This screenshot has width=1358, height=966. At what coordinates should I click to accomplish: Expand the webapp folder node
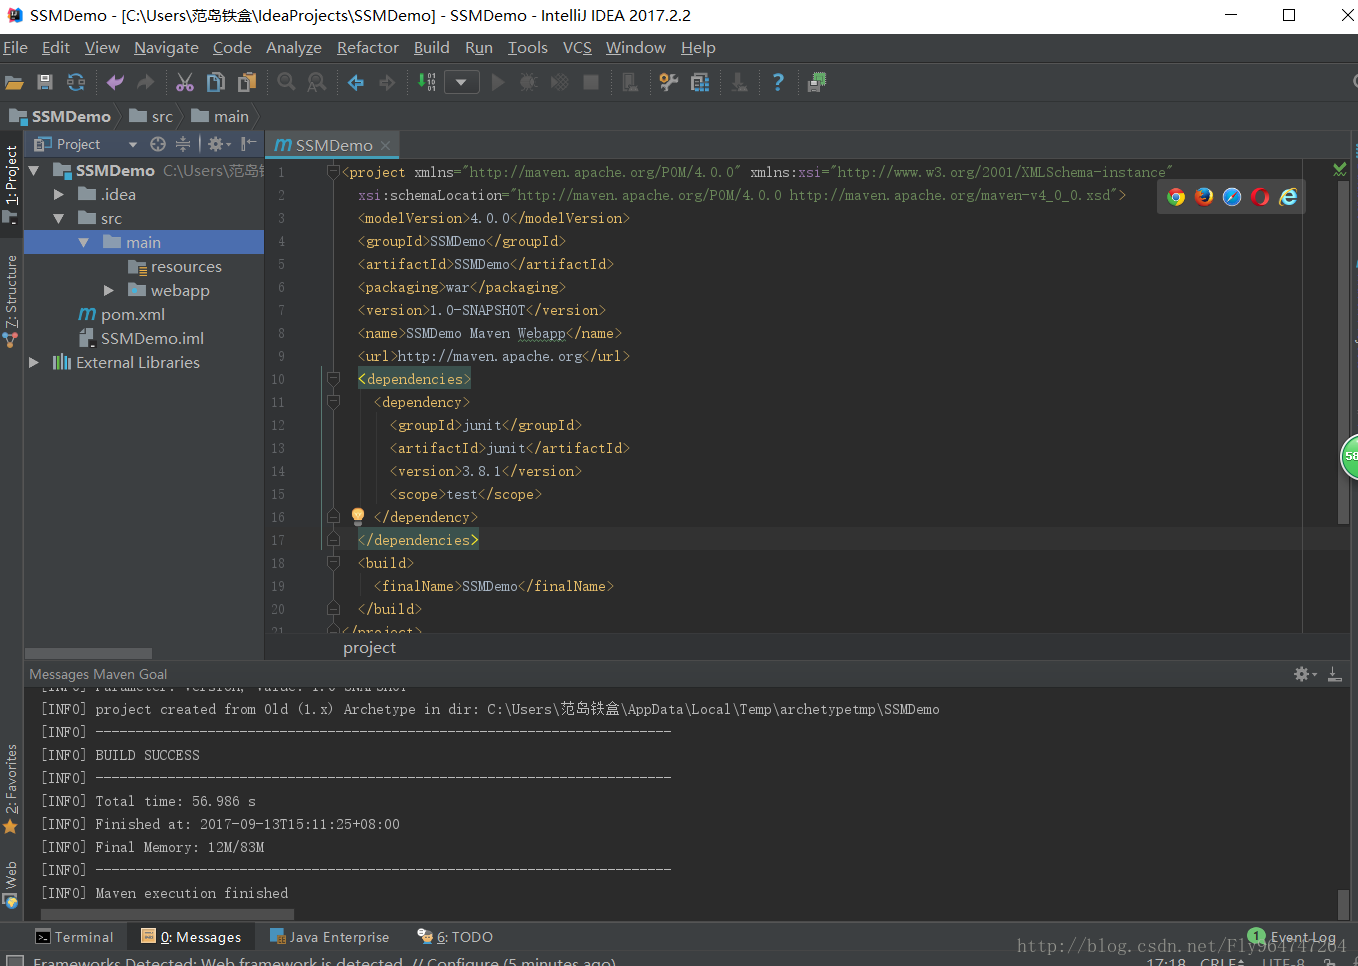pos(109,291)
